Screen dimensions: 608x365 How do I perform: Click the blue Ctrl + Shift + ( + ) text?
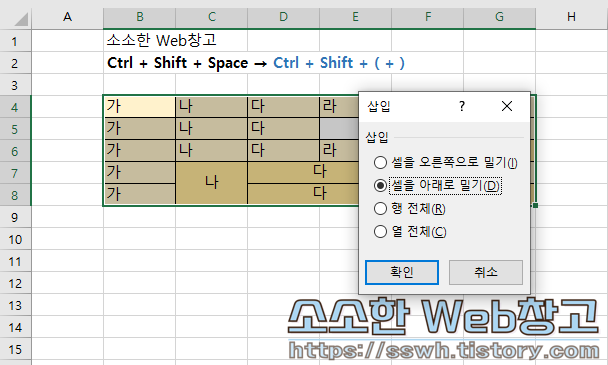(339, 63)
